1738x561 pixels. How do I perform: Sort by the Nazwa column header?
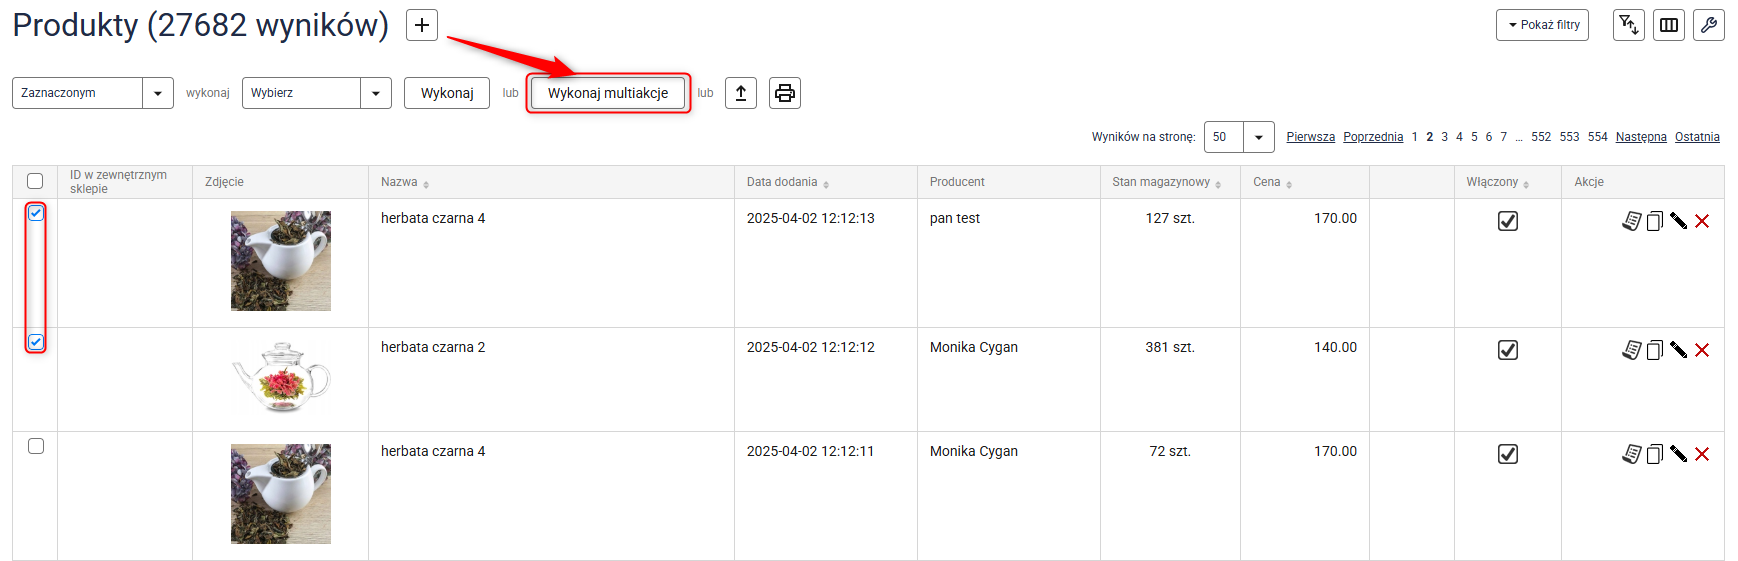point(400,182)
